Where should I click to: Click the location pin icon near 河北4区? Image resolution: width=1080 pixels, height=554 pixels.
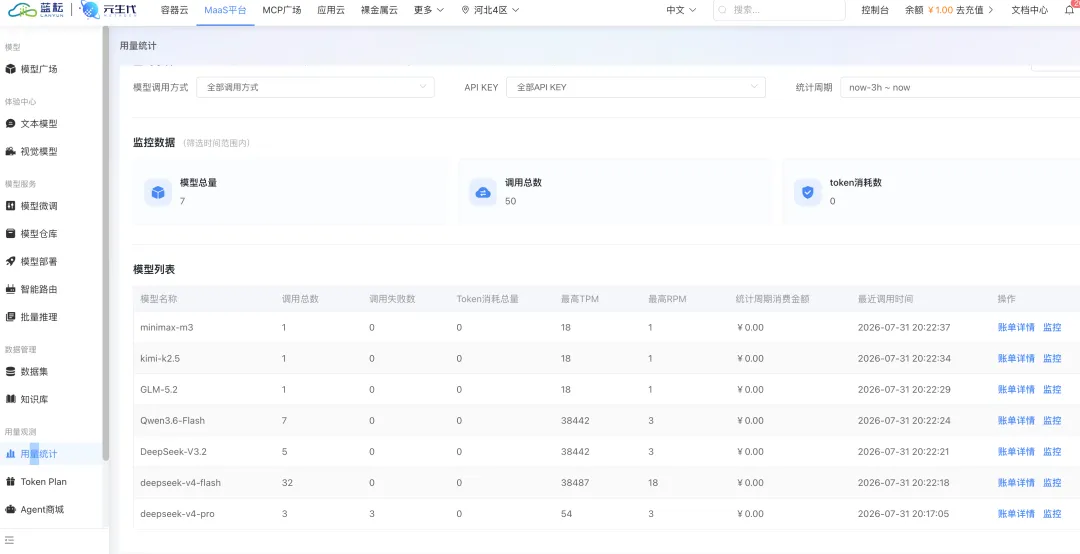click(x=466, y=10)
